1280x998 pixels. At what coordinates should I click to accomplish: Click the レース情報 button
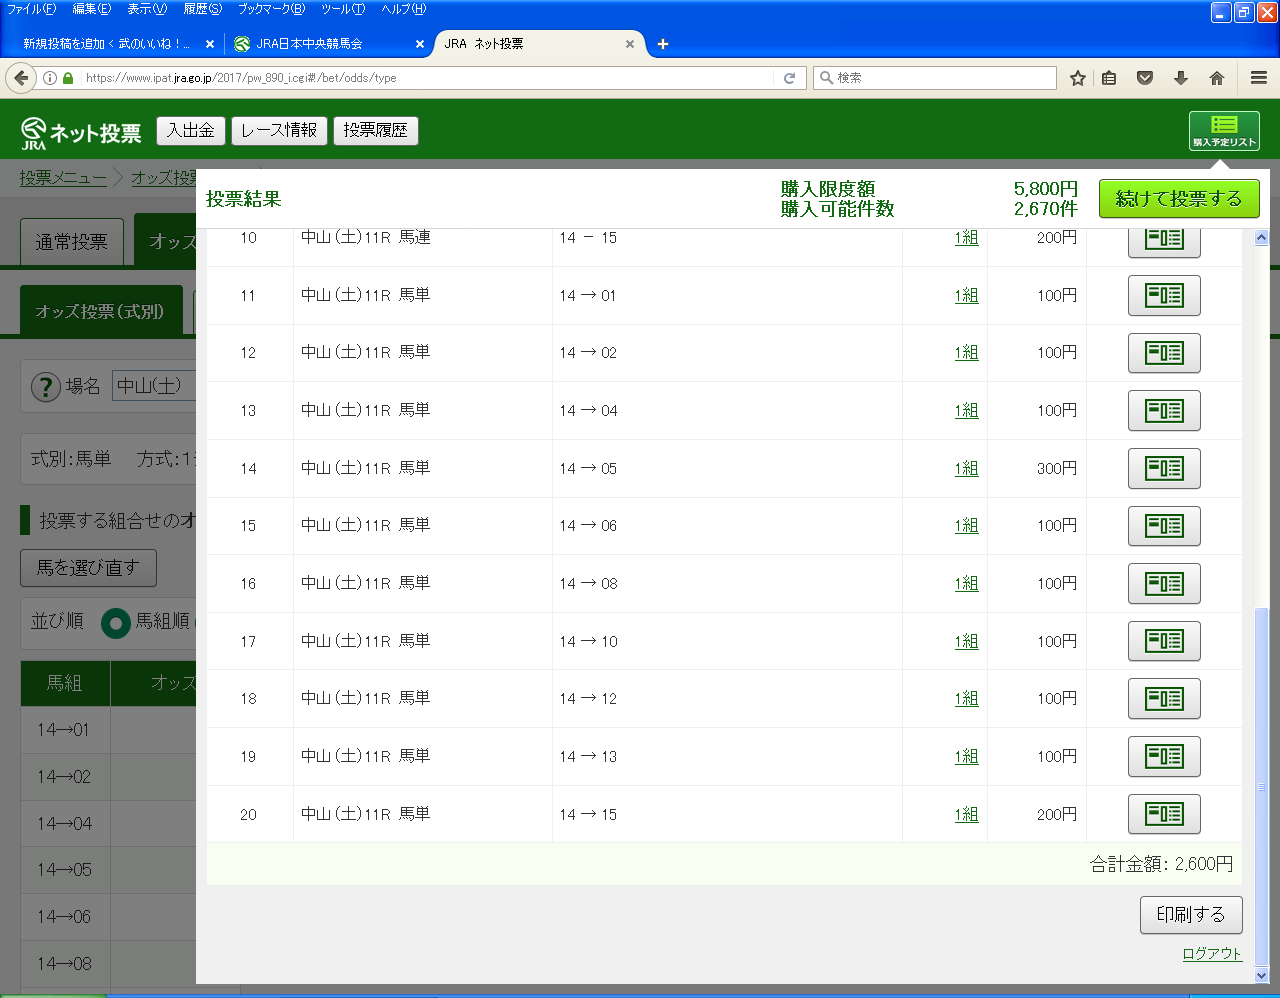click(279, 131)
